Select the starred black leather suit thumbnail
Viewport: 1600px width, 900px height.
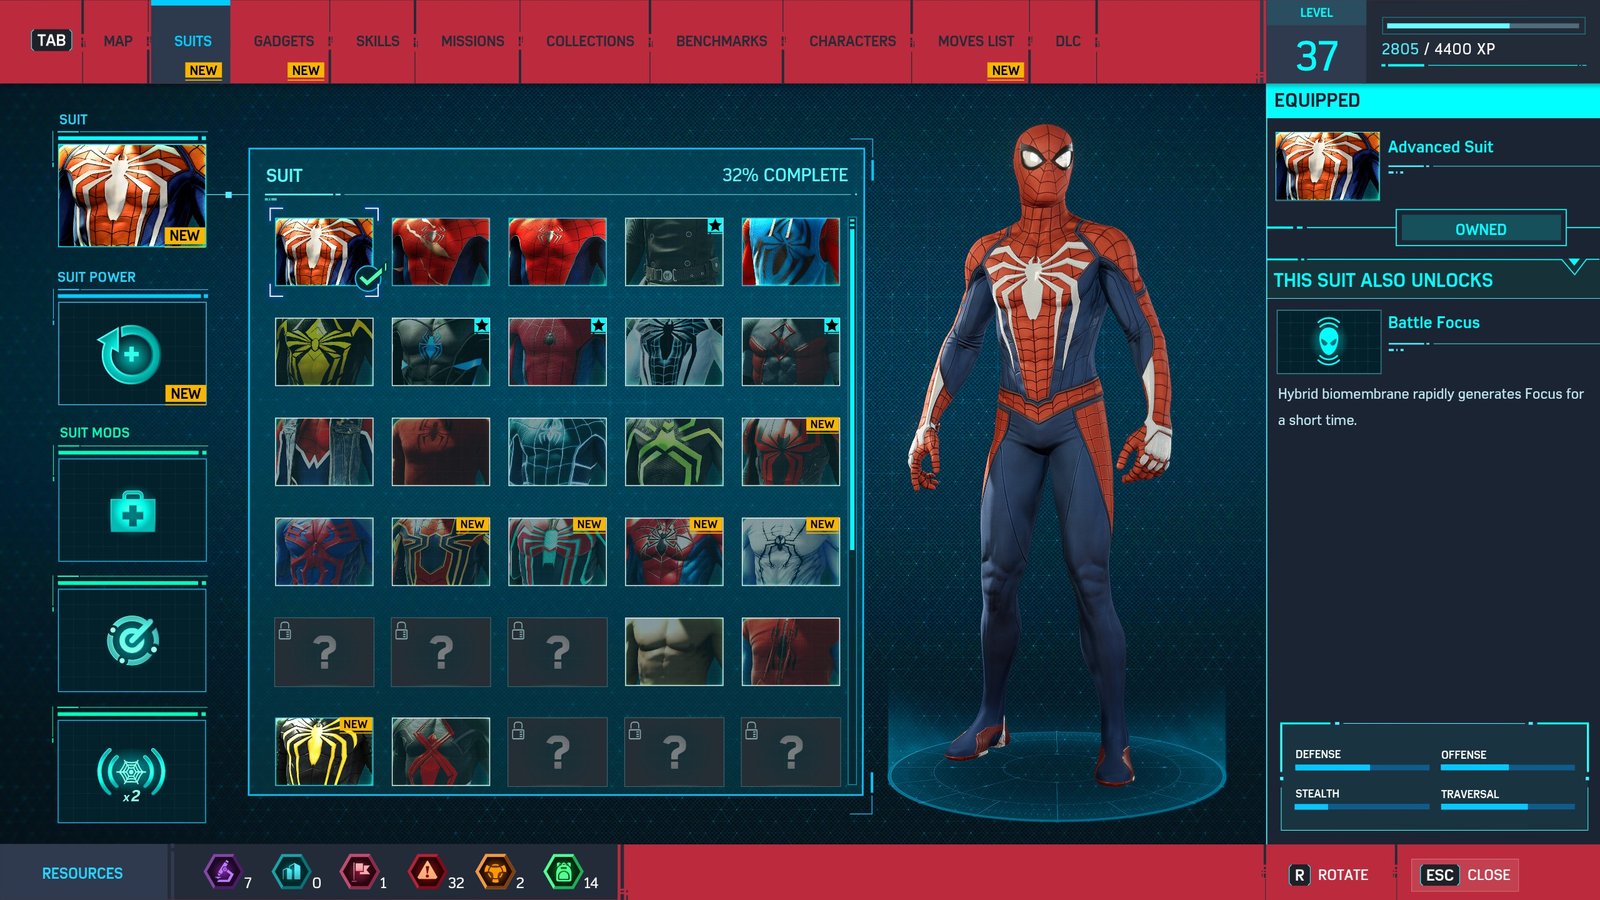(673, 251)
